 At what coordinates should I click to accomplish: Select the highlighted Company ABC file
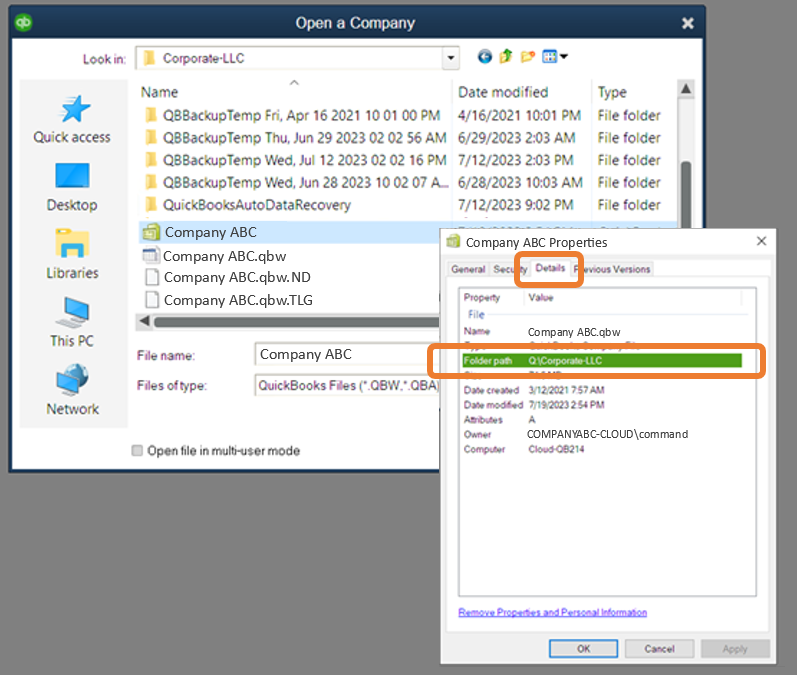point(289,232)
